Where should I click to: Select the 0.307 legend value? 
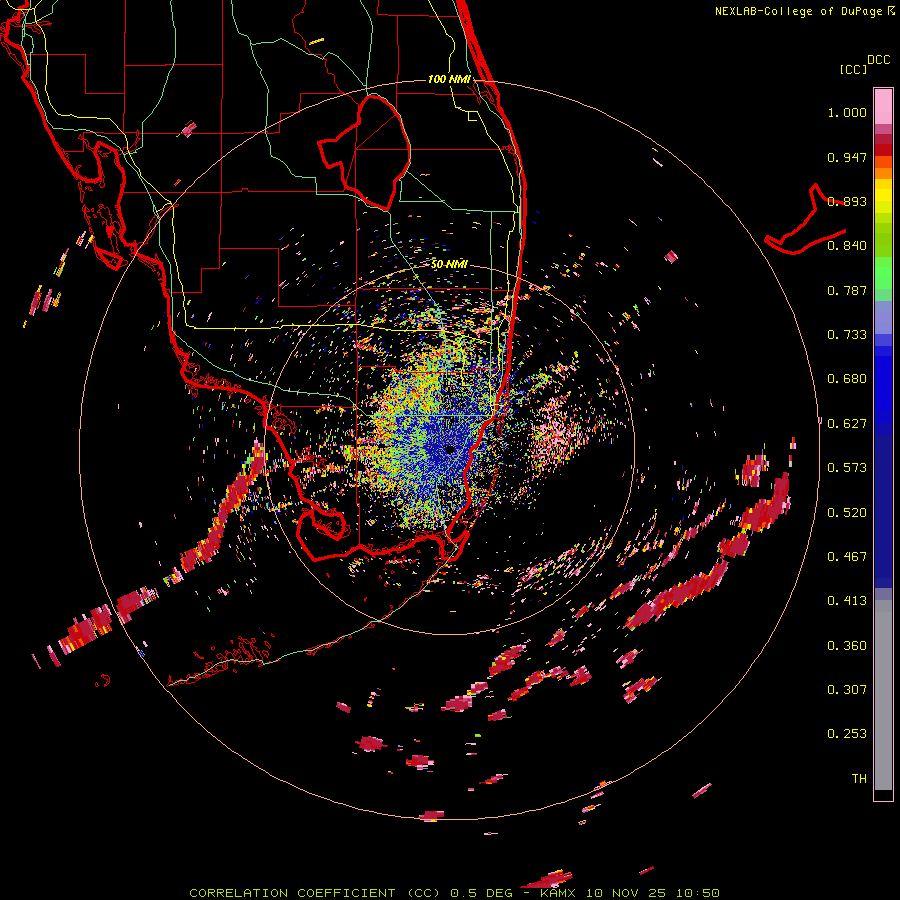tap(847, 690)
